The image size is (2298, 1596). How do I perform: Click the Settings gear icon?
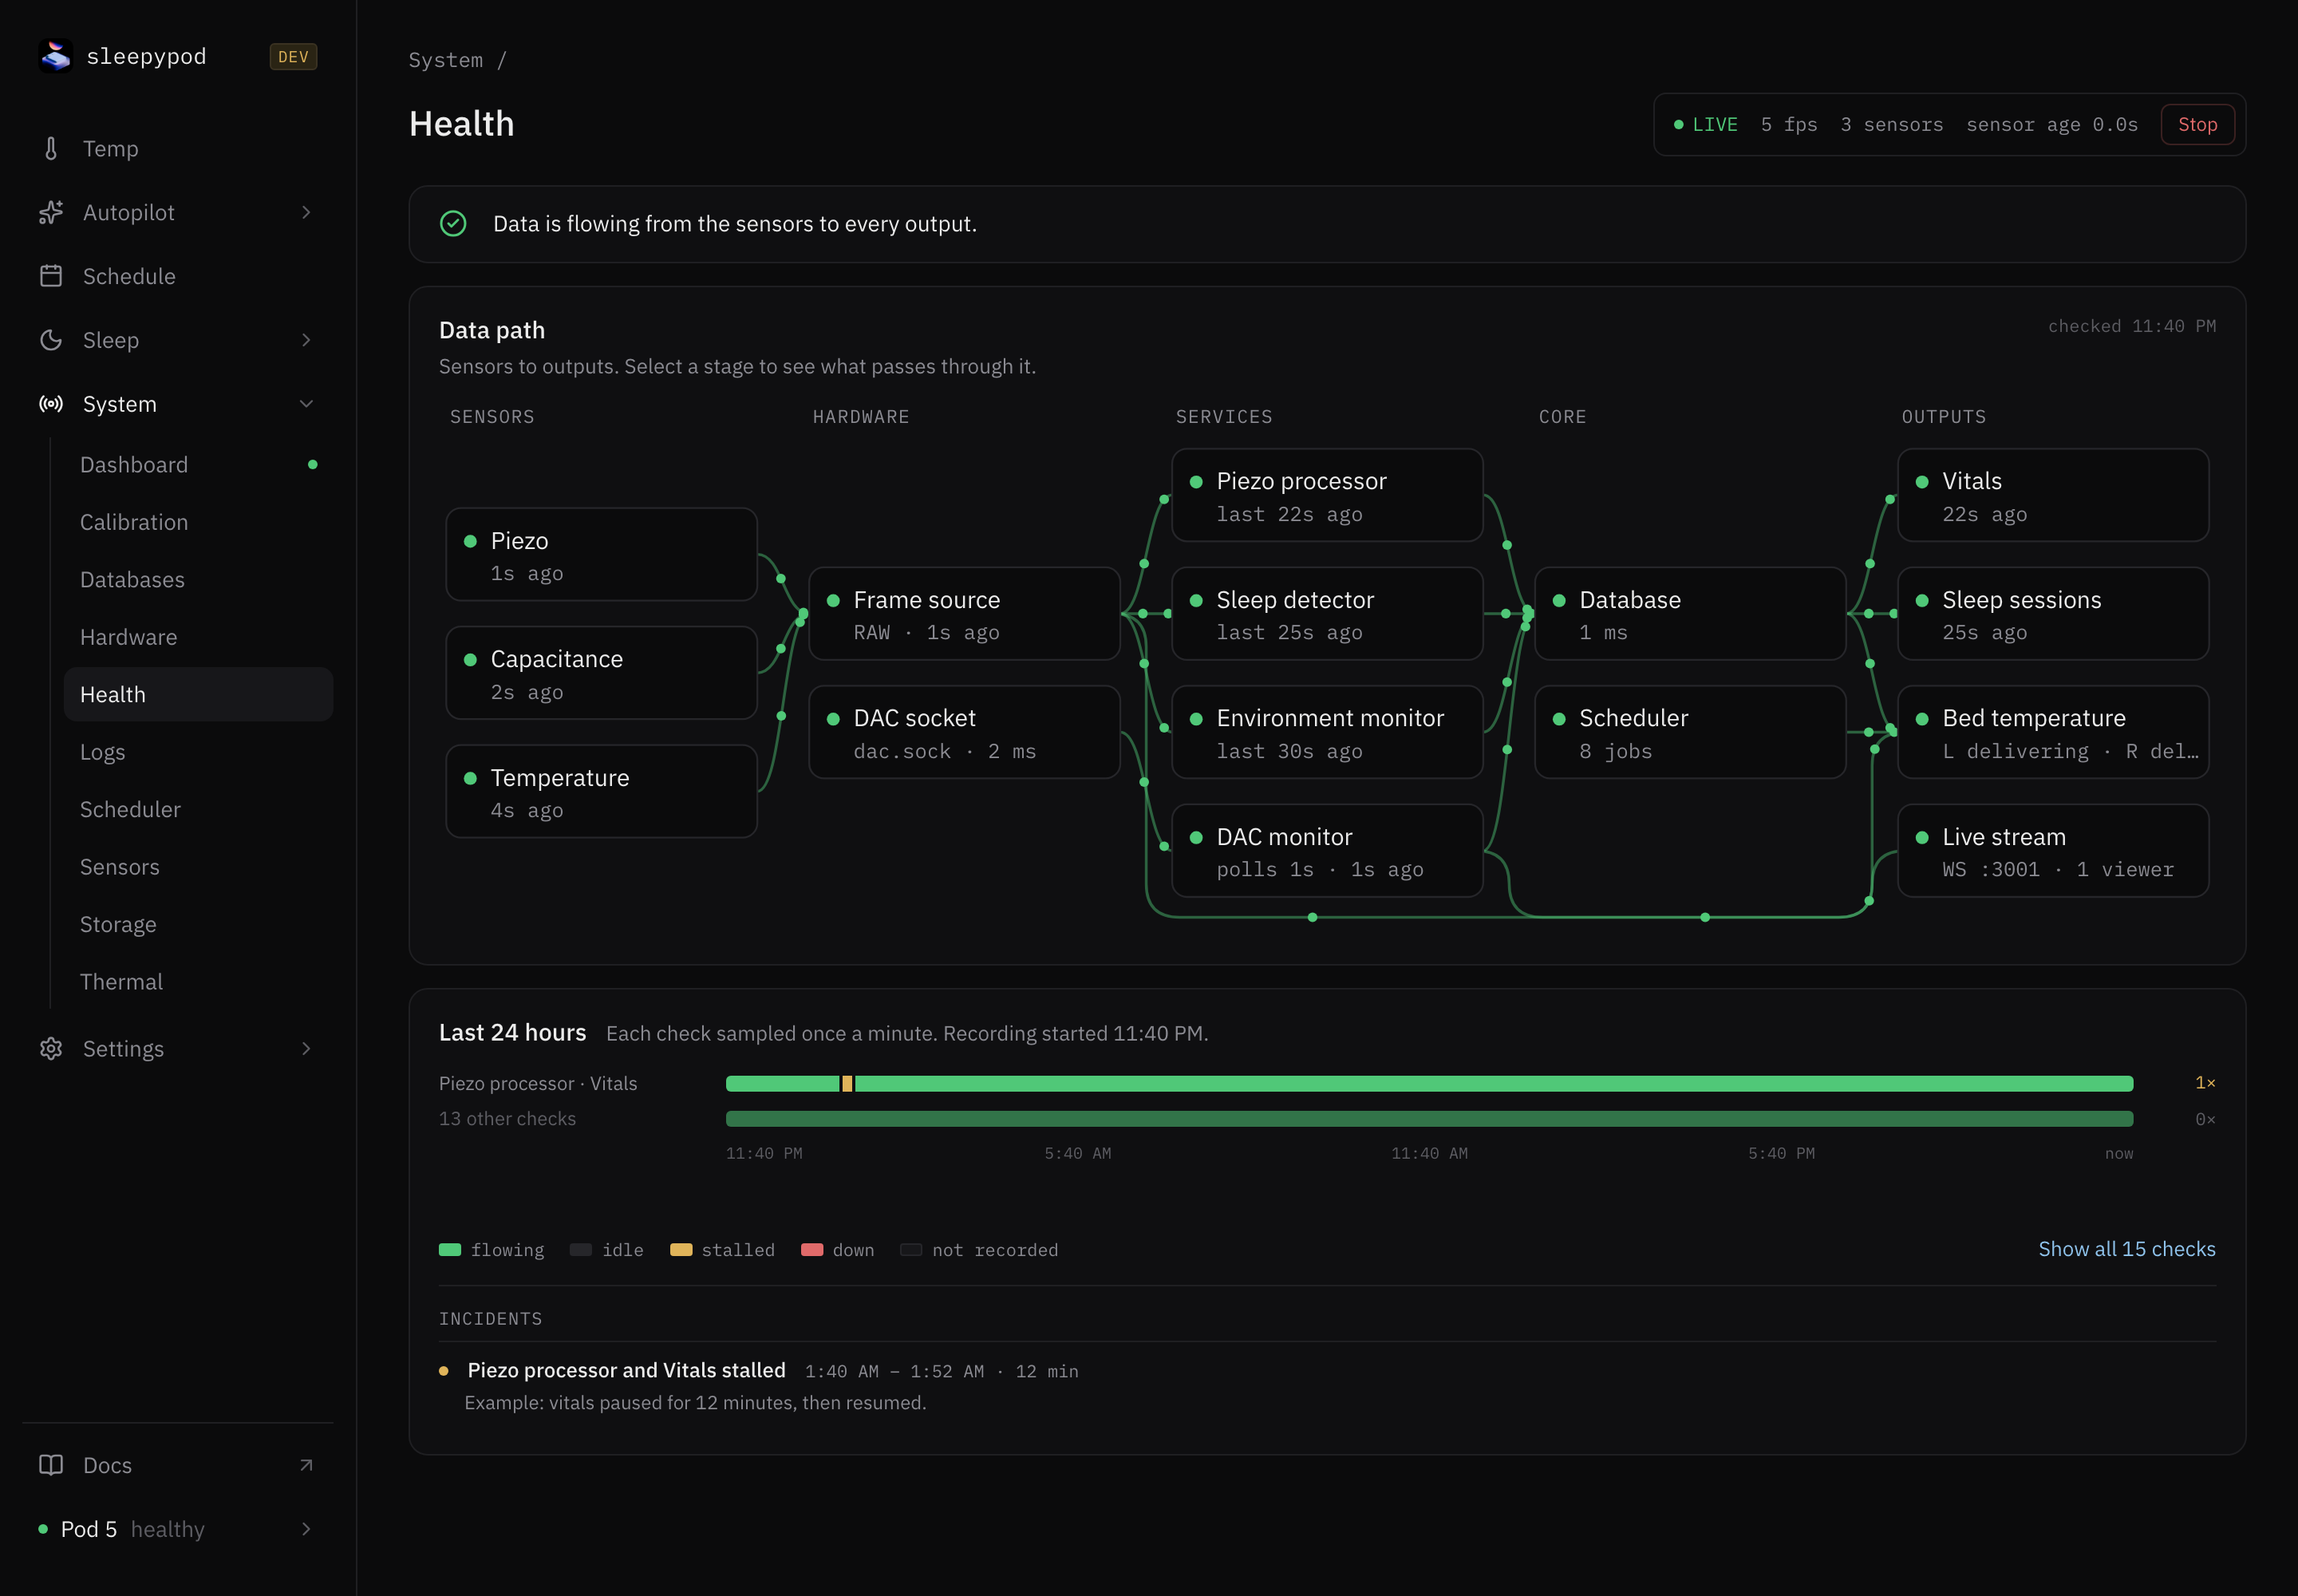[51, 1048]
